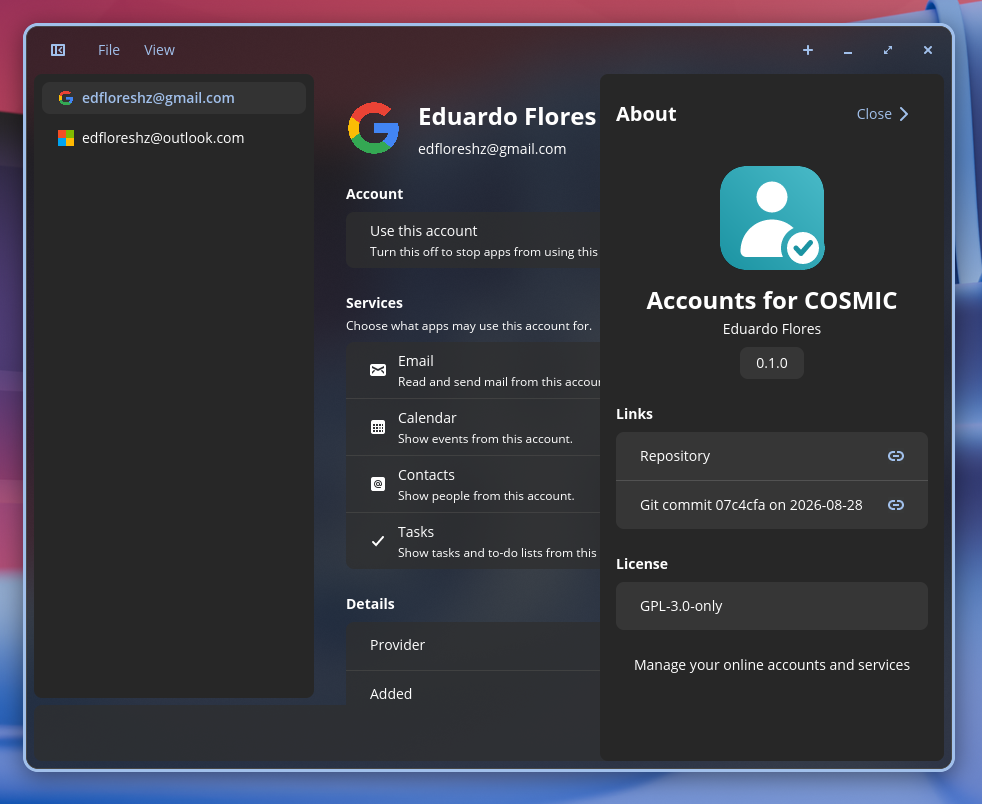The image size is (982, 804).
Task: Select the edfloreshz@outlook.com account
Action: (x=173, y=138)
